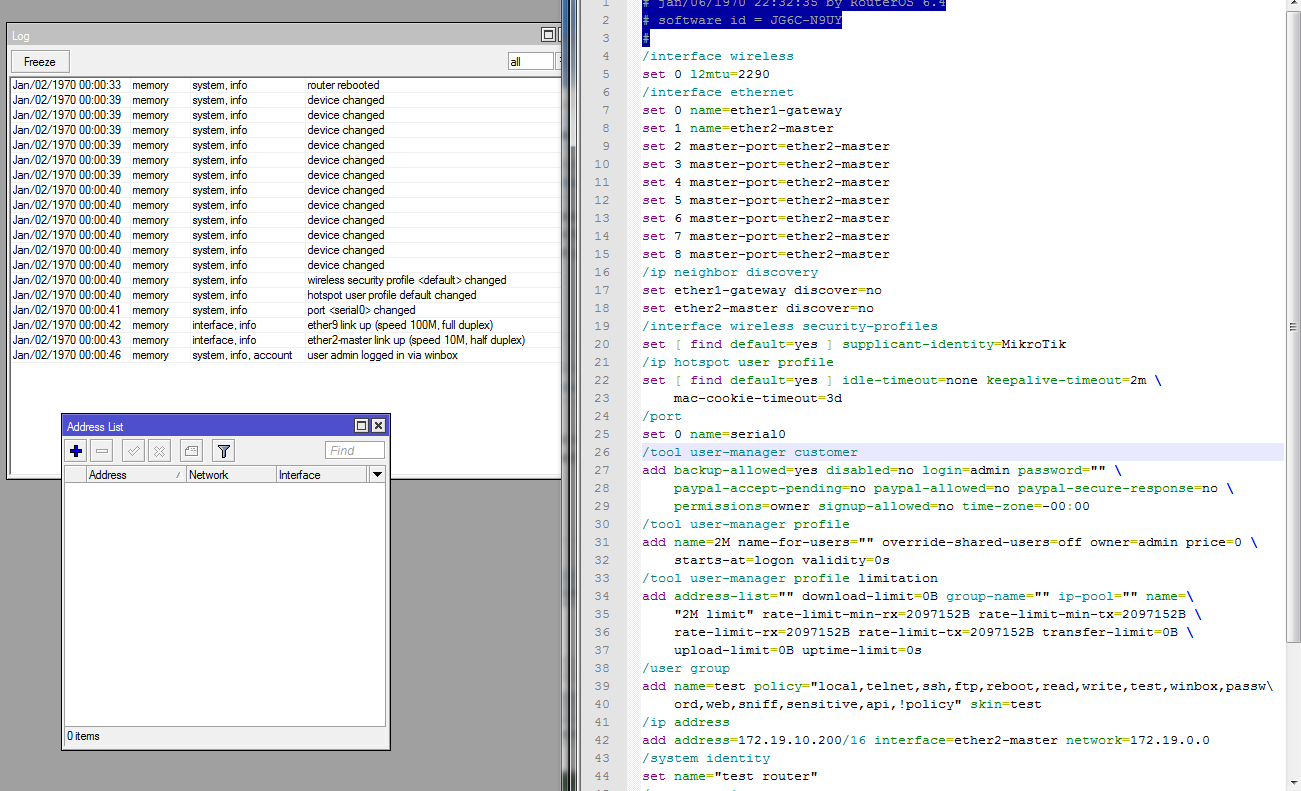Click '/interface wireless security-profiles' line
Viewport: 1301px width, 791px height.
coord(790,326)
